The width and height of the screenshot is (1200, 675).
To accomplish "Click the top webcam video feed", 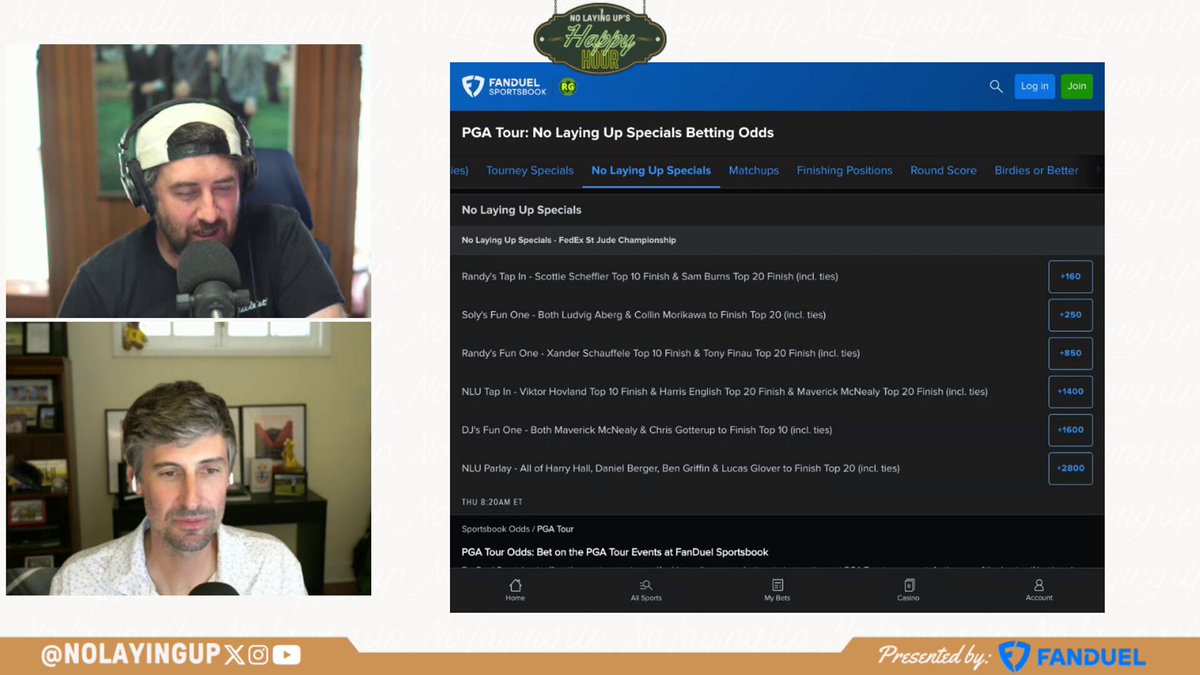I will click(x=189, y=181).
